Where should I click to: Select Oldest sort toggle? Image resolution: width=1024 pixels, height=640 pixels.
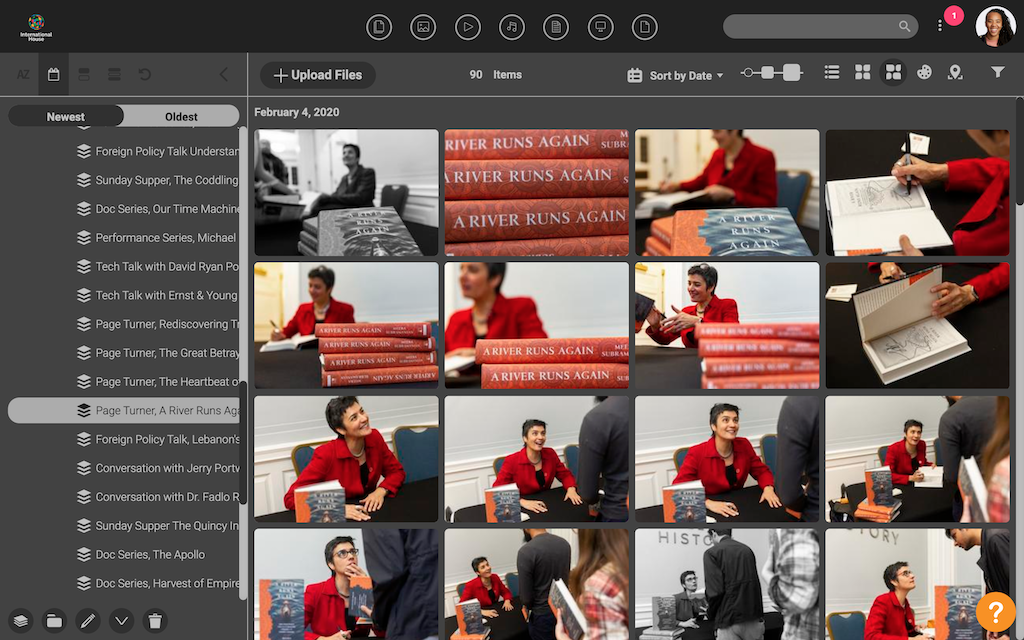click(181, 116)
